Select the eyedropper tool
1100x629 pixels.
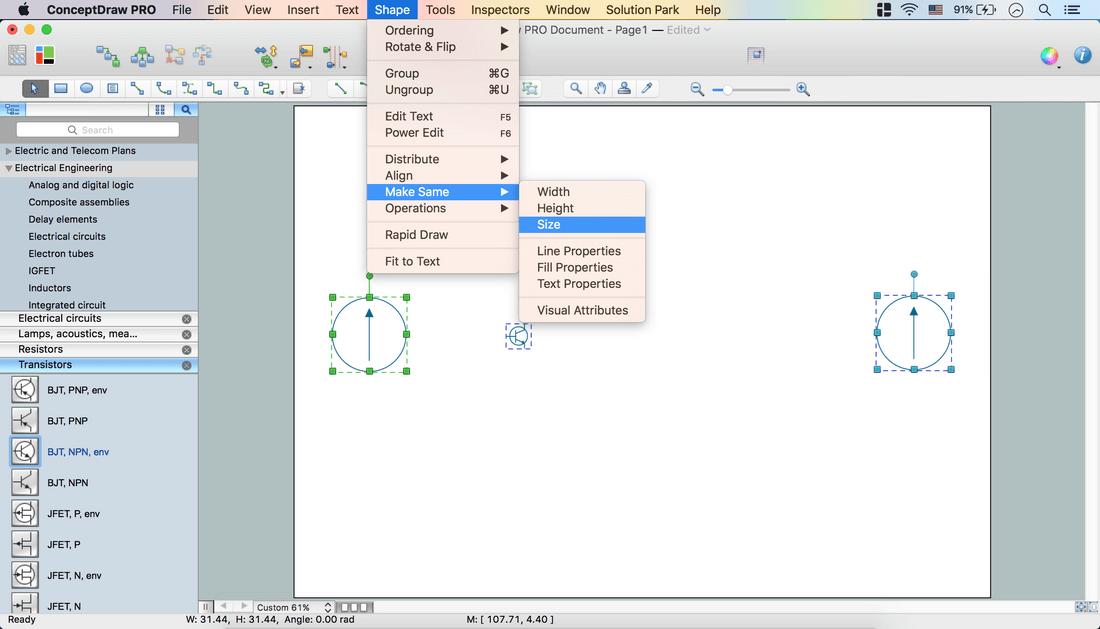(648, 89)
